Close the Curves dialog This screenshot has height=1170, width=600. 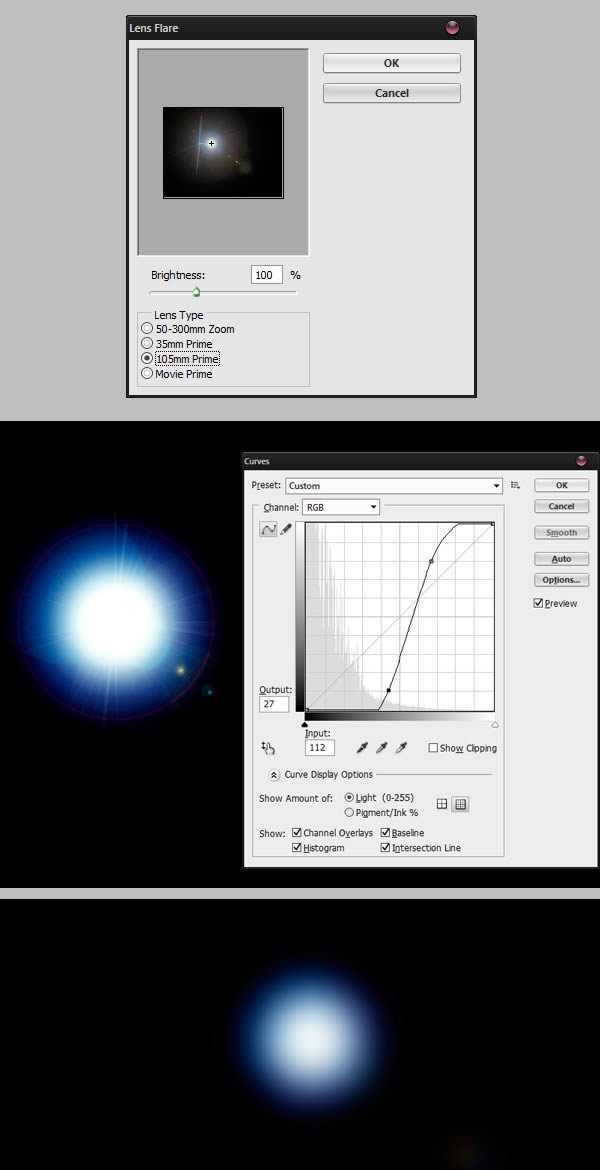[x=581, y=461]
